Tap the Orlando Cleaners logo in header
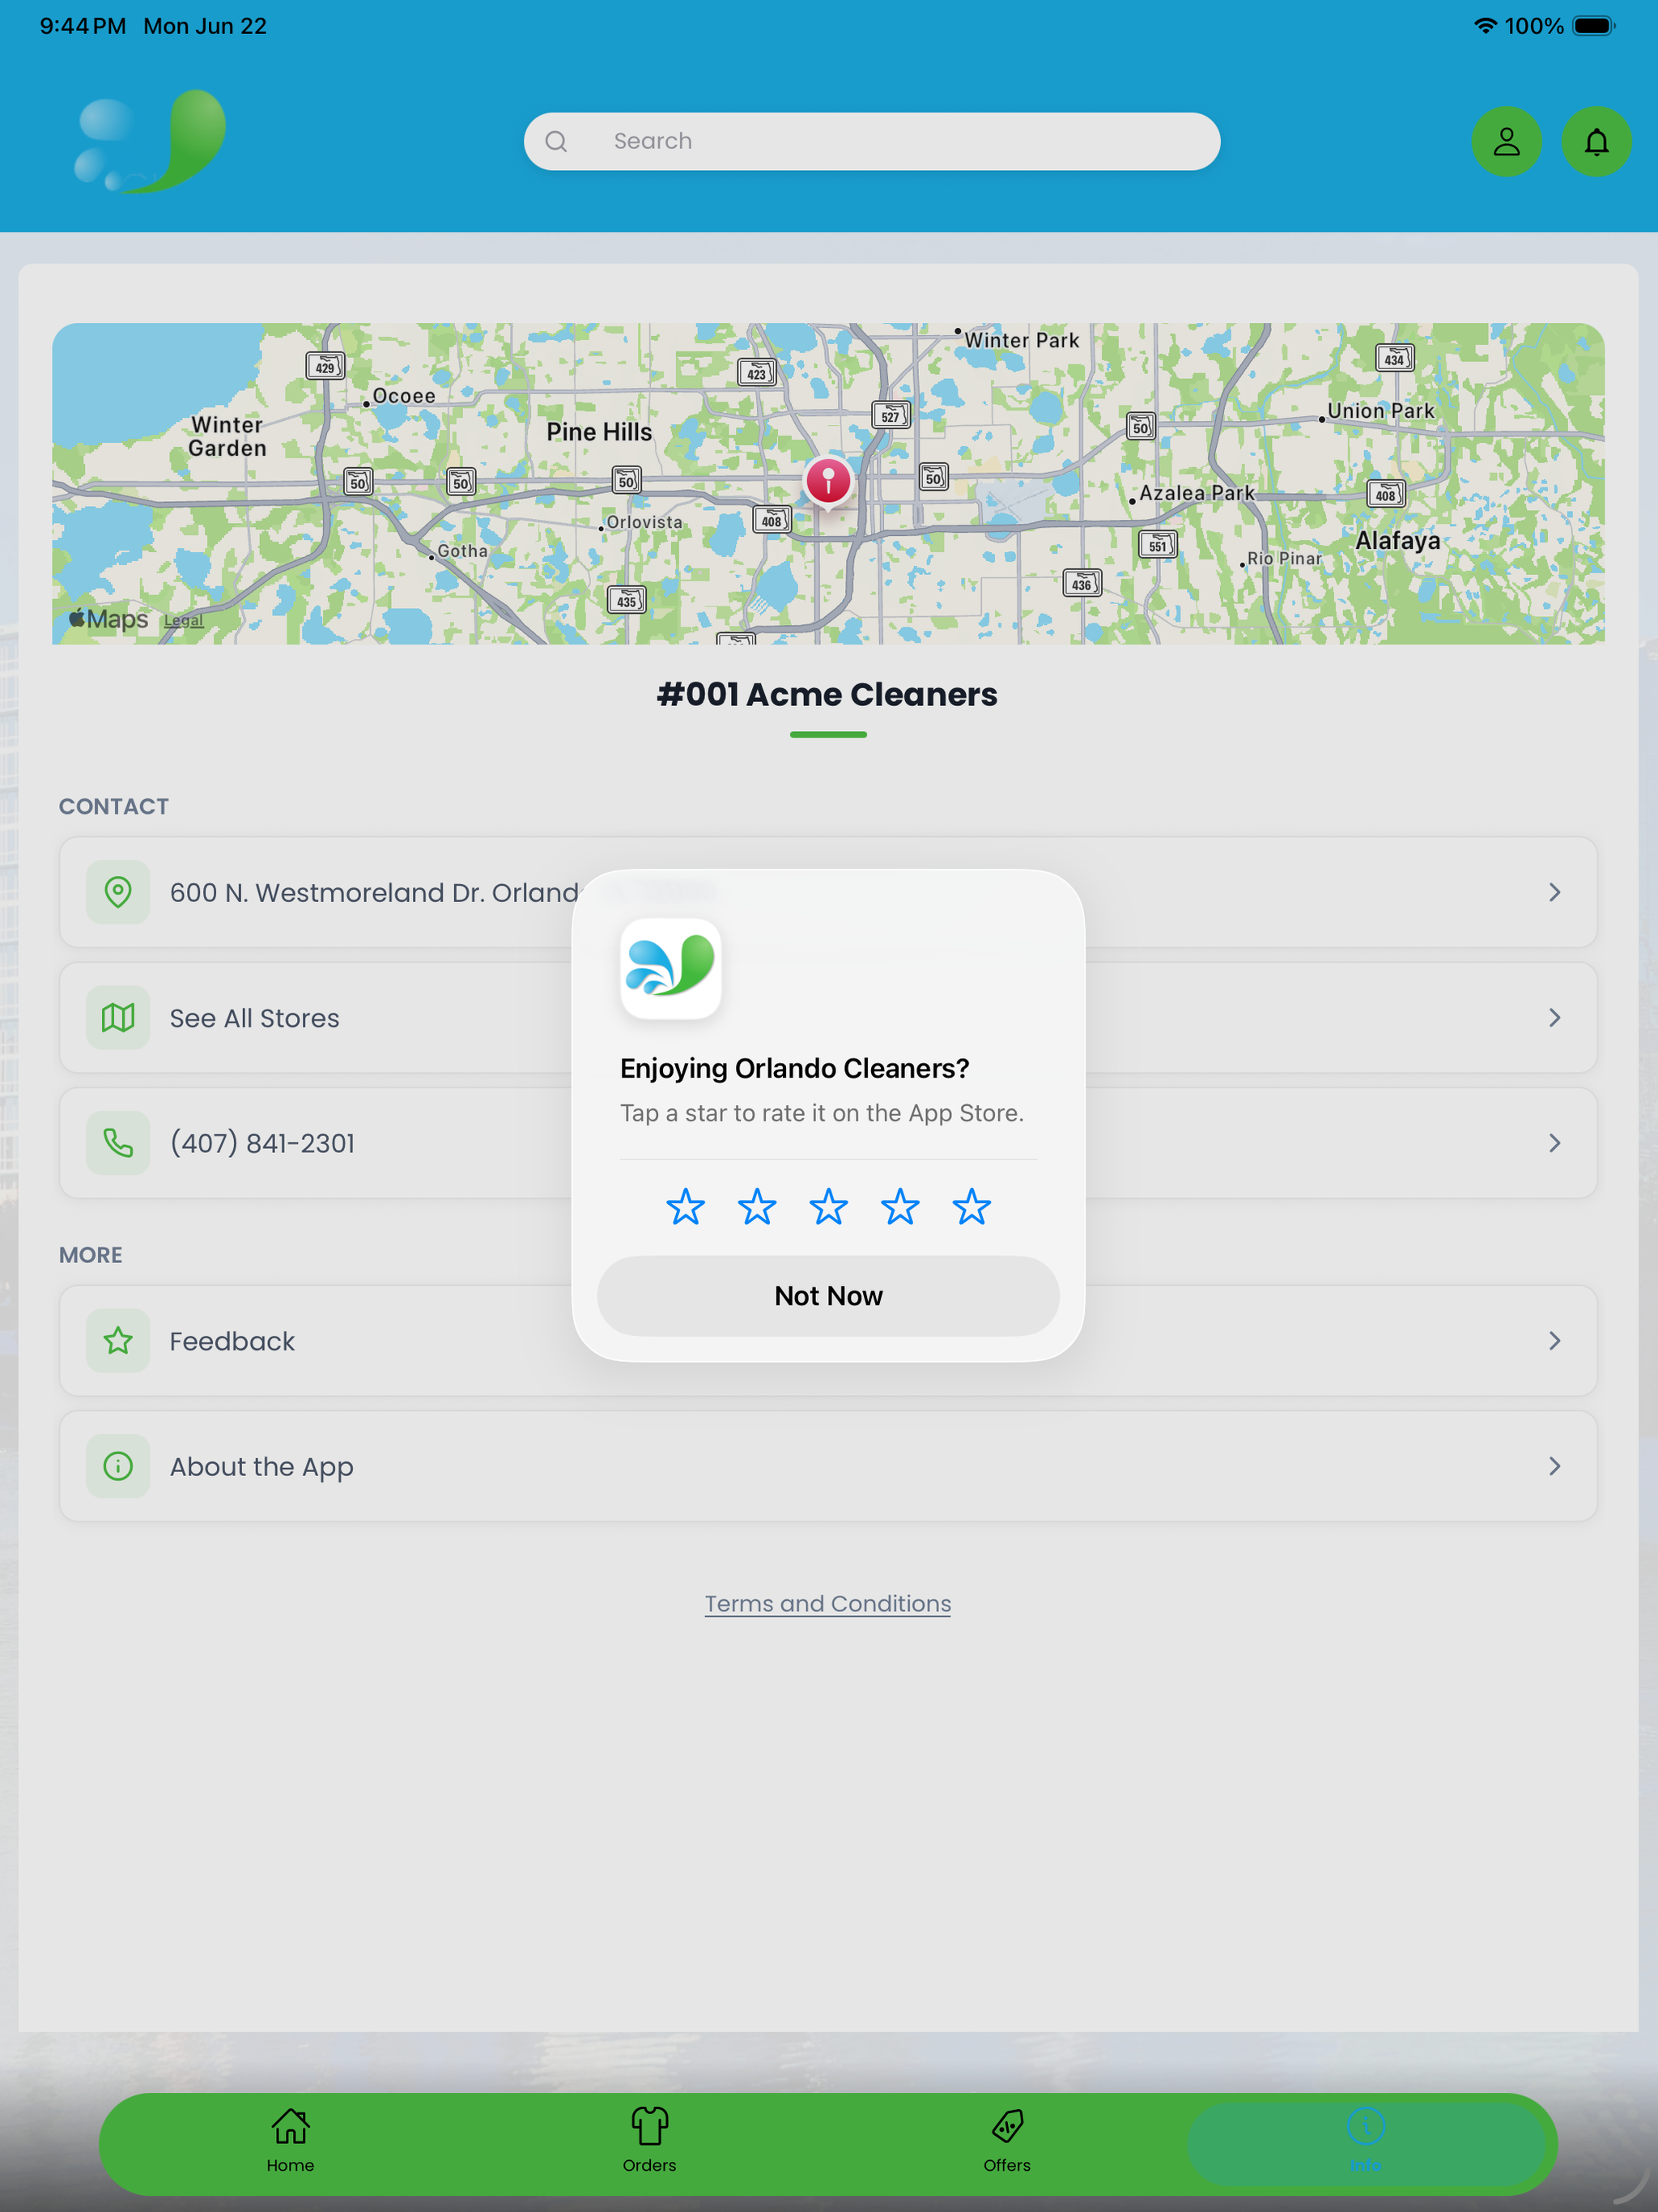Image resolution: width=1658 pixels, height=2212 pixels. pyautogui.click(x=150, y=141)
